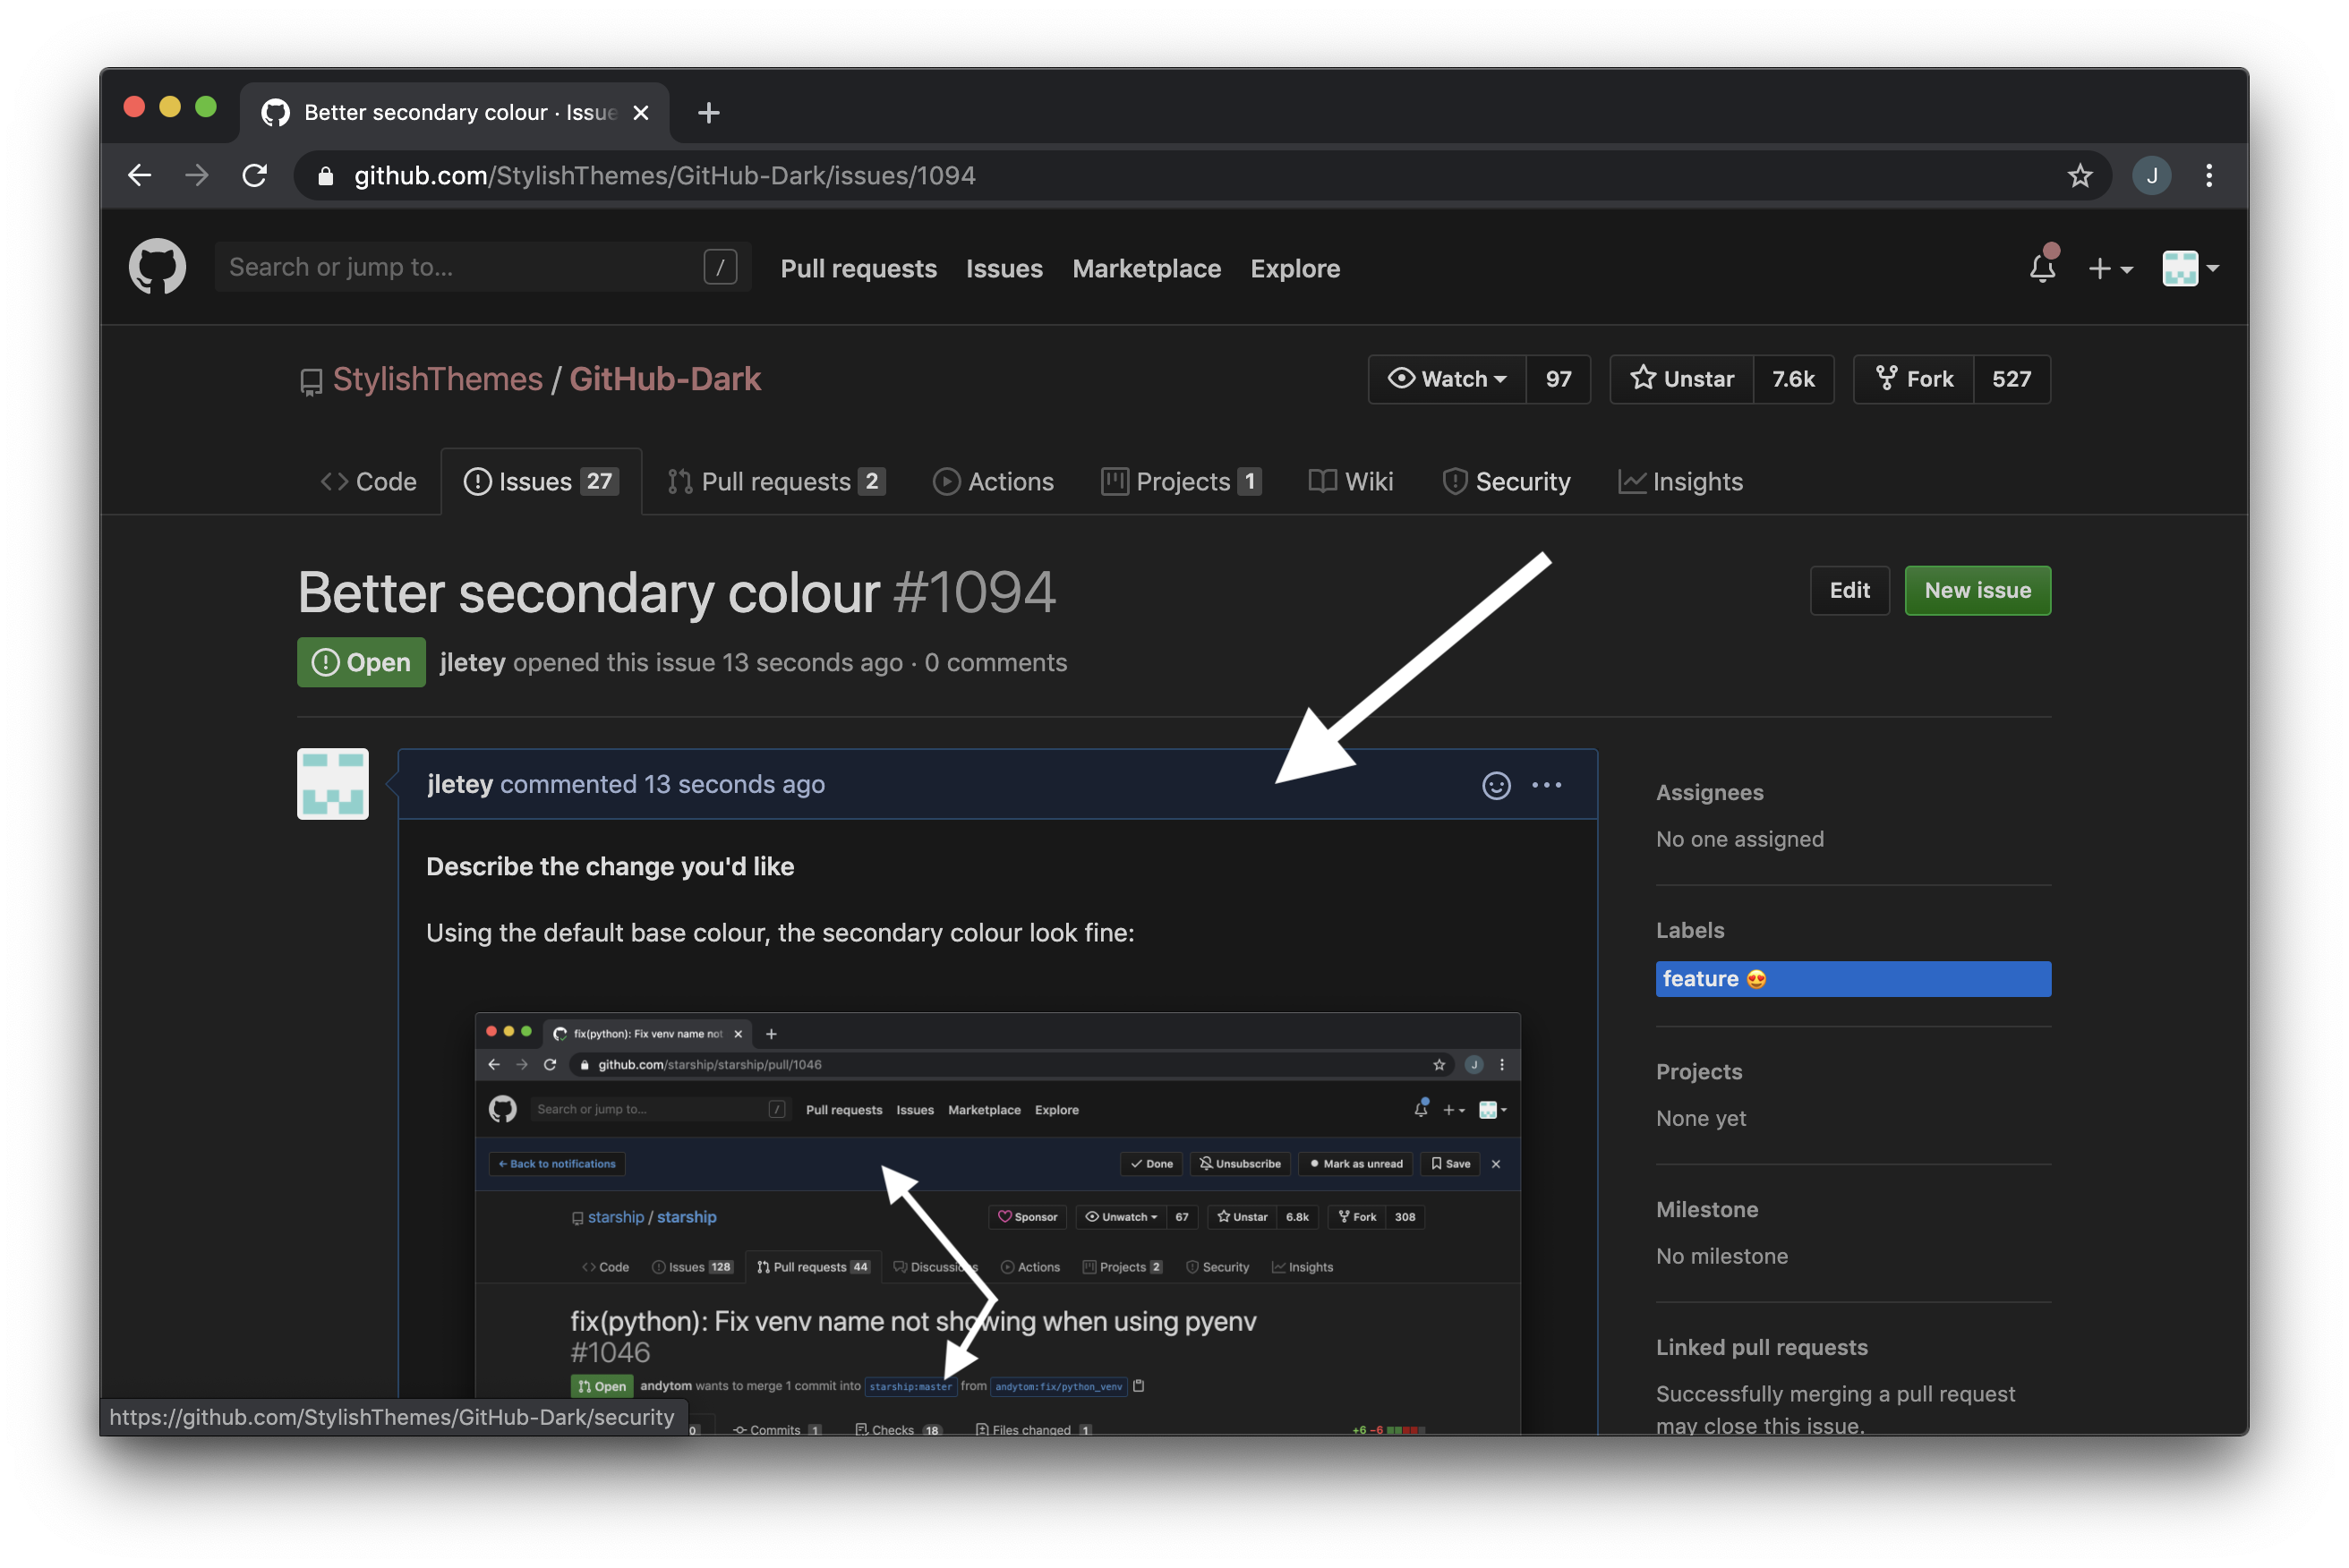Screen dimensions: 2349x1568
Task: Create a New issue
Action: pos(1977,590)
